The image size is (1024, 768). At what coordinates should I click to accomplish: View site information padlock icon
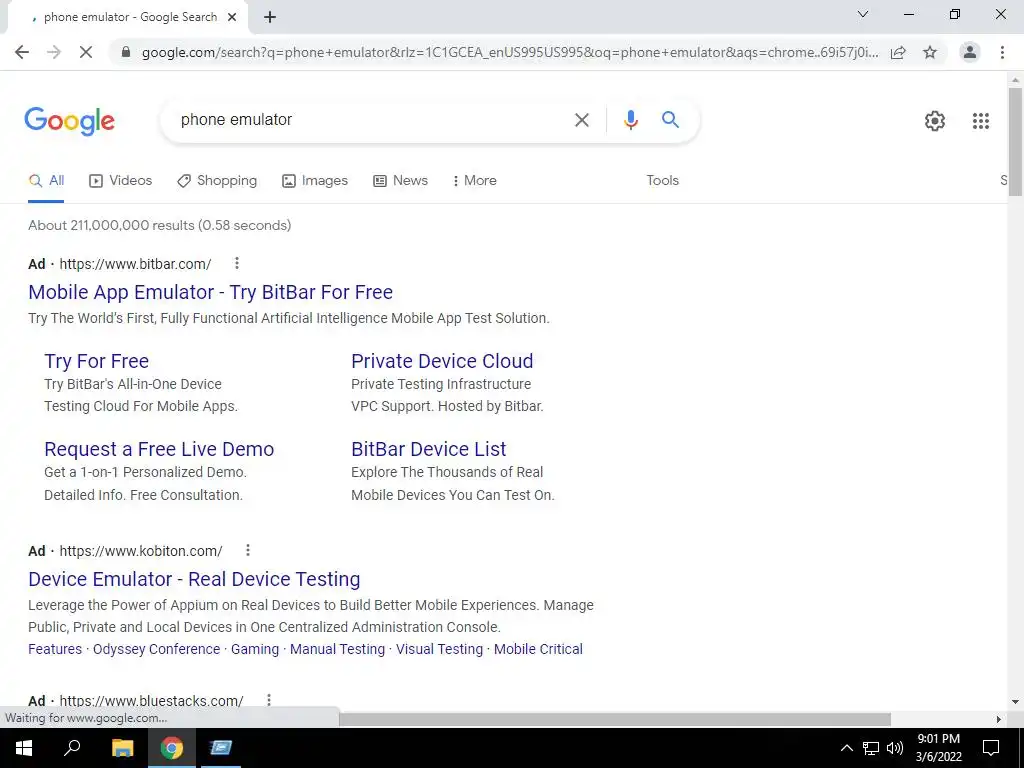[x=126, y=52]
